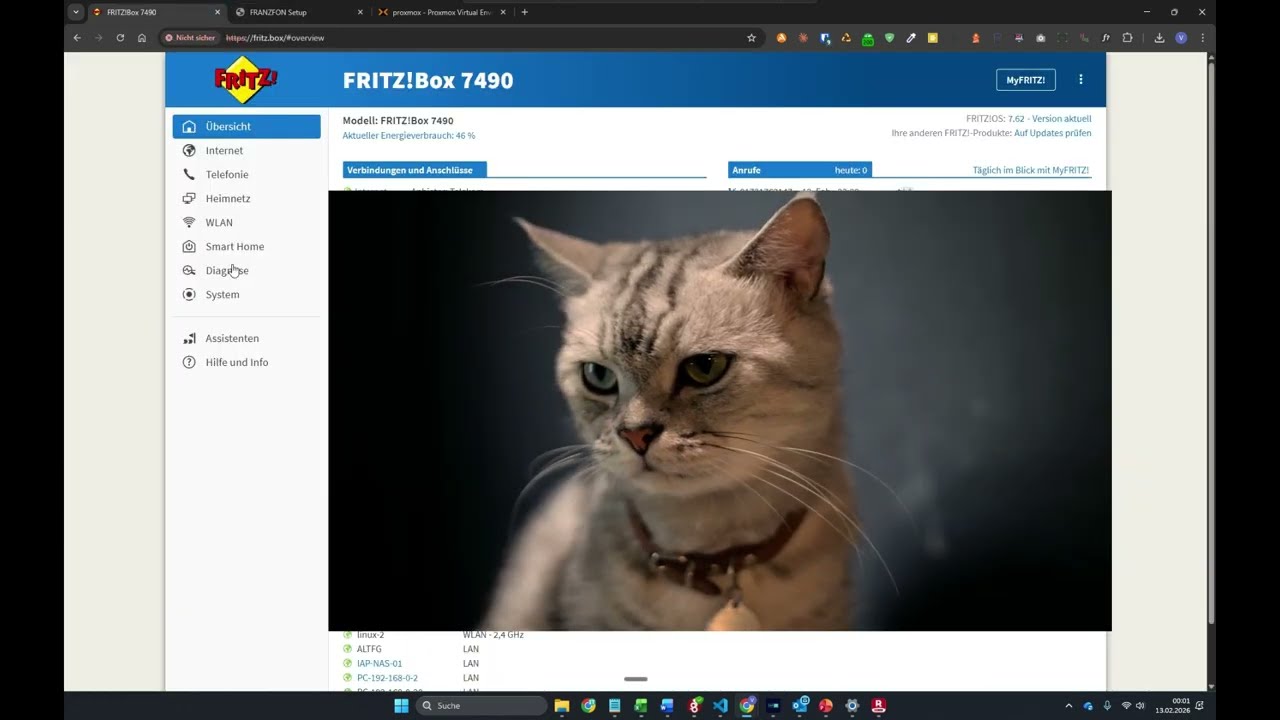The height and width of the screenshot is (720, 1280).
Task: Show hidden system tray icons
Action: tap(1069, 706)
